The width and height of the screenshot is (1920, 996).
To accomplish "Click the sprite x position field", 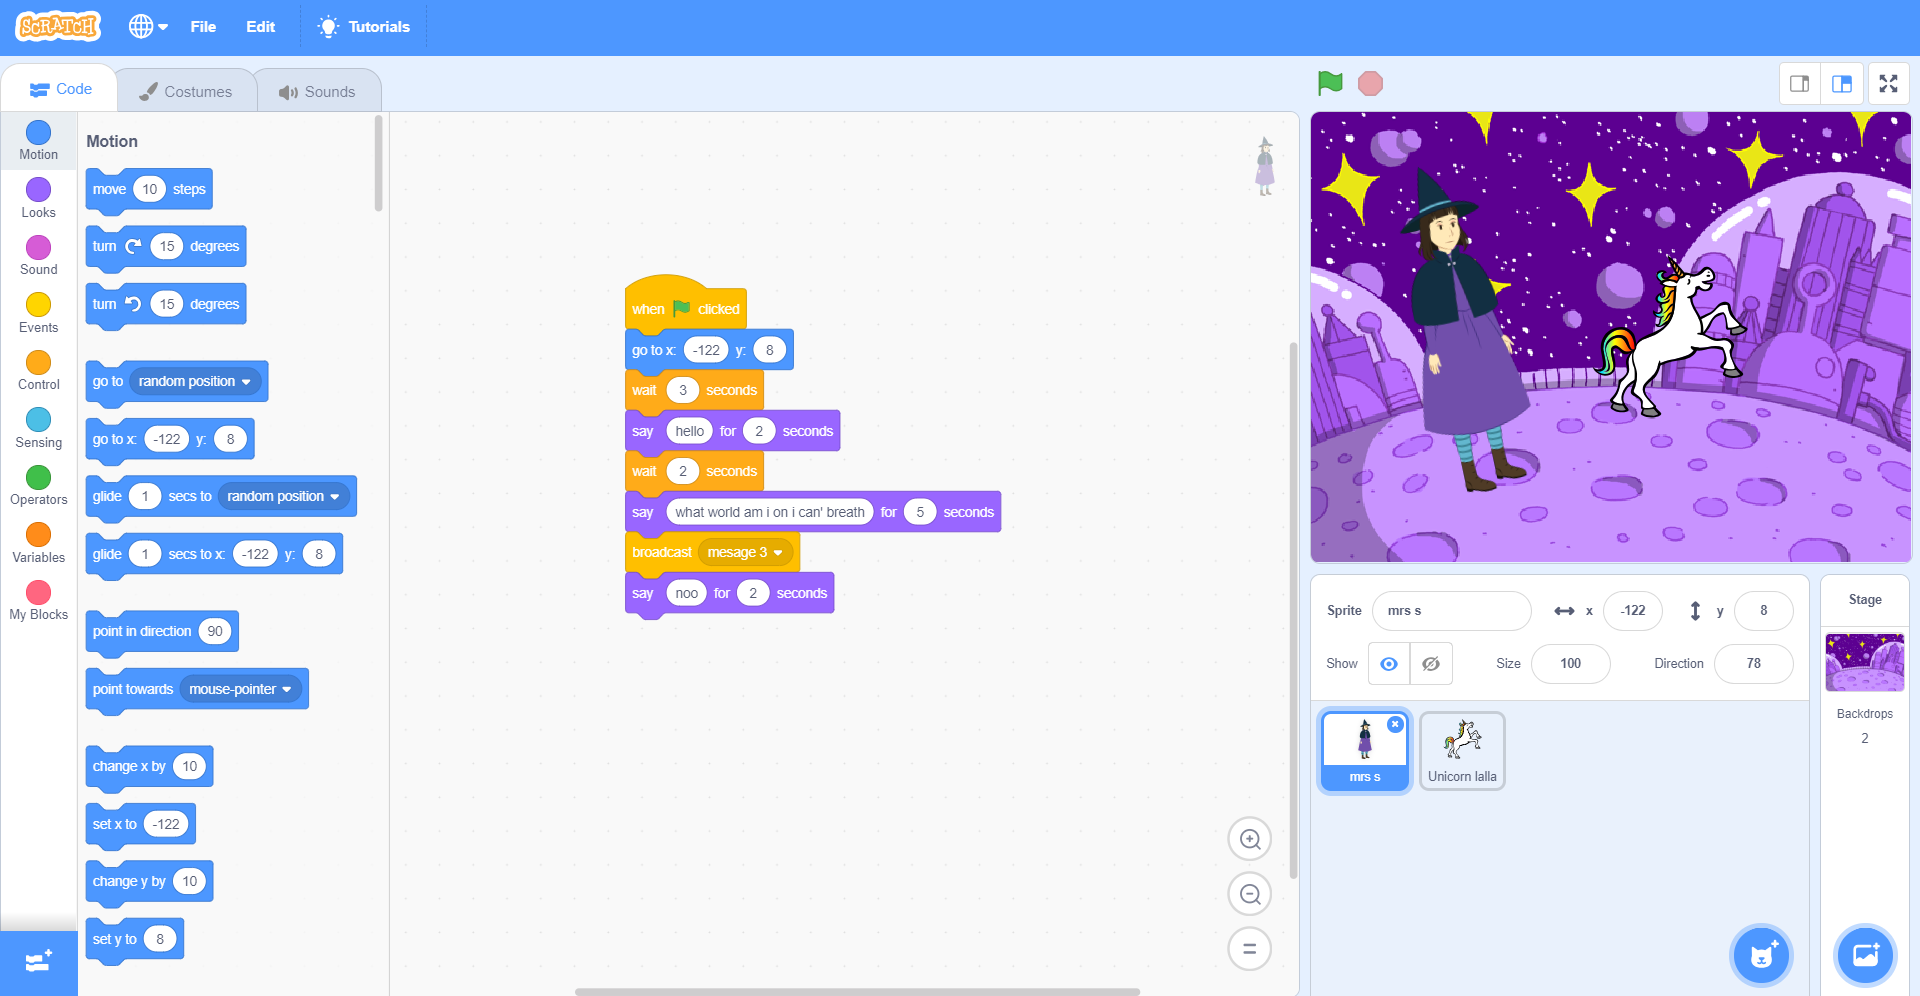I will tap(1632, 611).
